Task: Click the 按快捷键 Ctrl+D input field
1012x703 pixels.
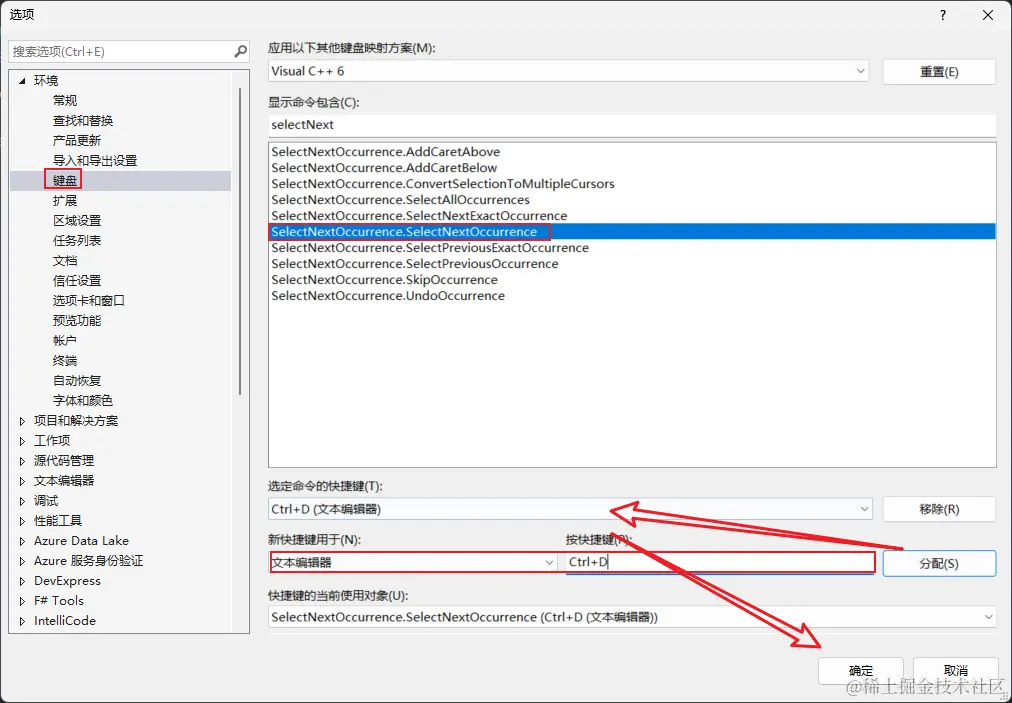Action: point(720,562)
